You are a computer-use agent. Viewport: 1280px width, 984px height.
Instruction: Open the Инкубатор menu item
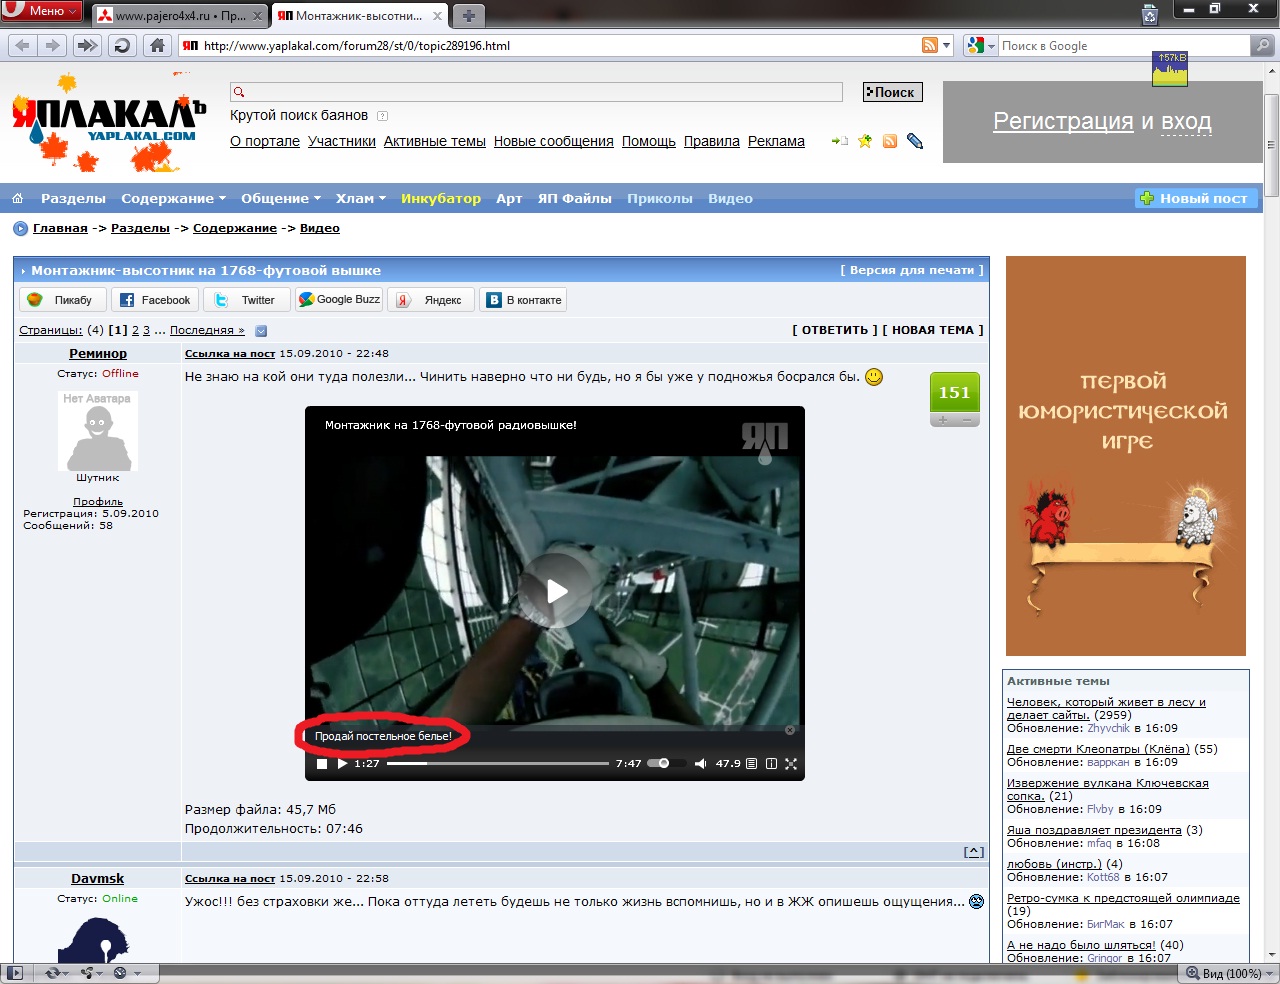[440, 198]
